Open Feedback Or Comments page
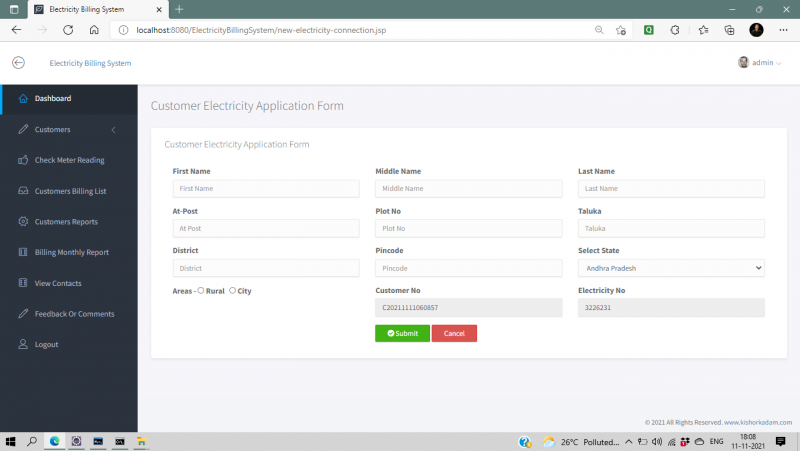Screen dimensions: 800x451 (x=69, y=314)
